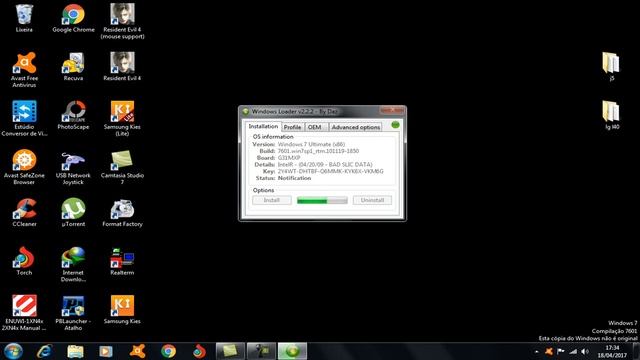Open the network signal tray icon
The height and width of the screenshot is (360, 640).
pyautogui.click(x=573, y=351)
